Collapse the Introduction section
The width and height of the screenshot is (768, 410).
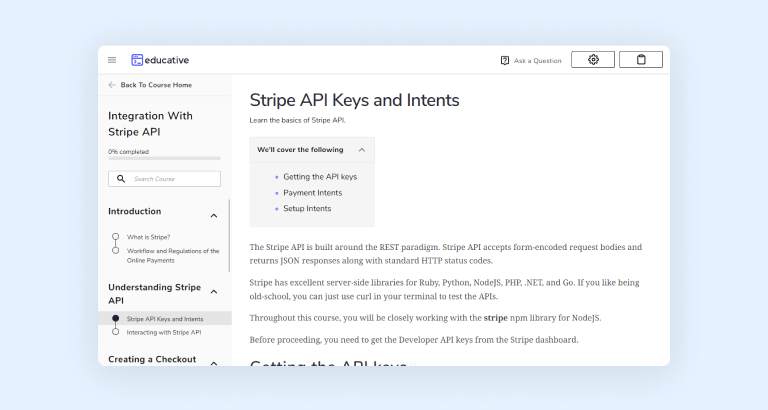[213, 215]
